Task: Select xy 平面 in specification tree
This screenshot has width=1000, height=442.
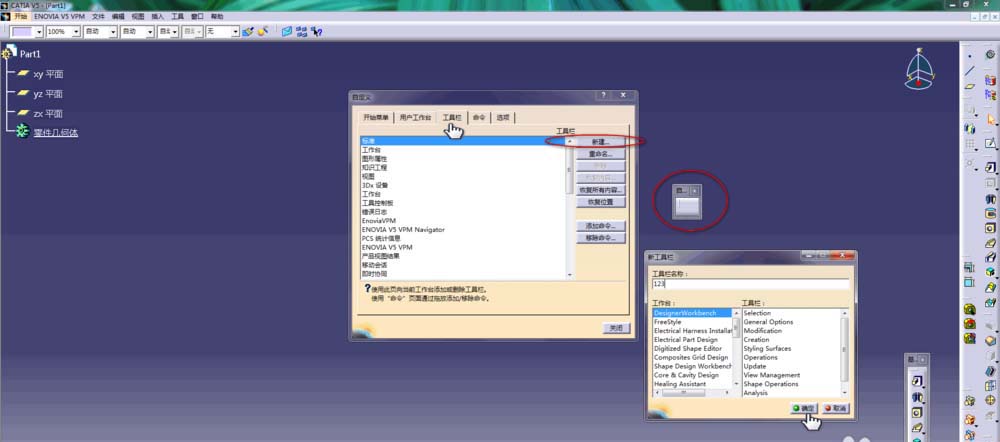Action: click(x=48, y=74)
